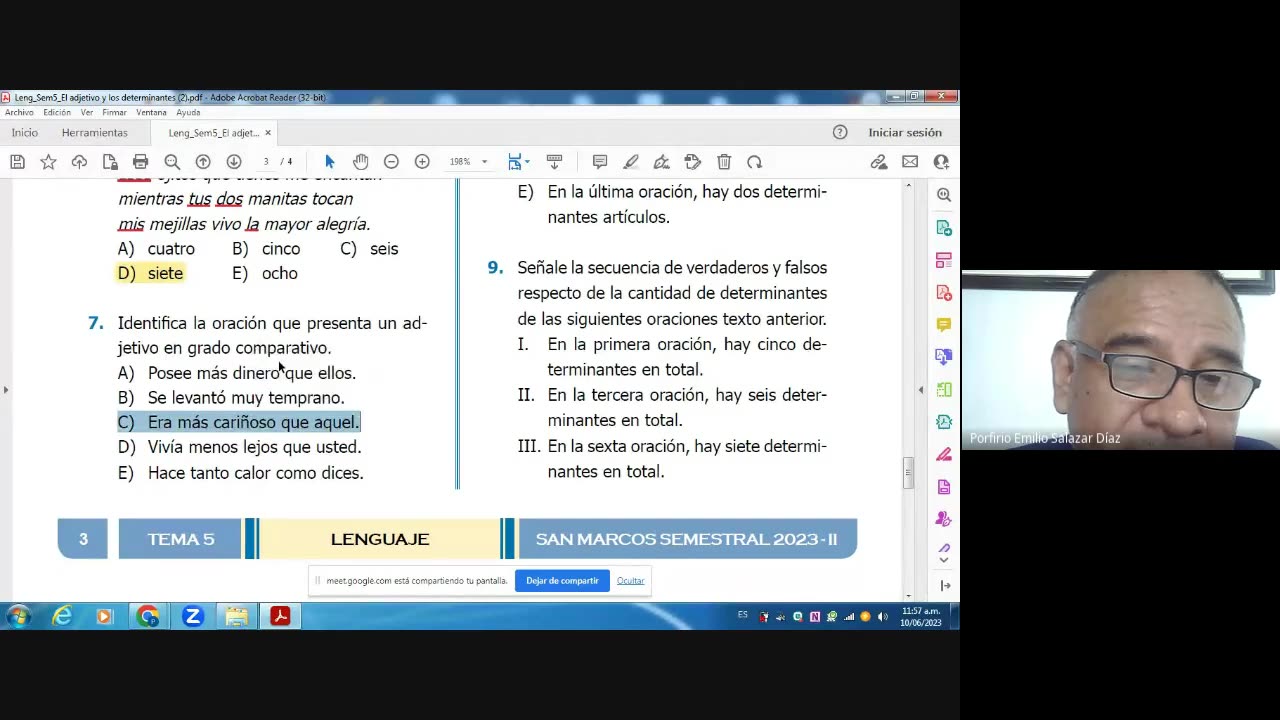Go to the previous page arrow
The height and width of the screenshot is (720, 1280).
click(x=203, y=162)
